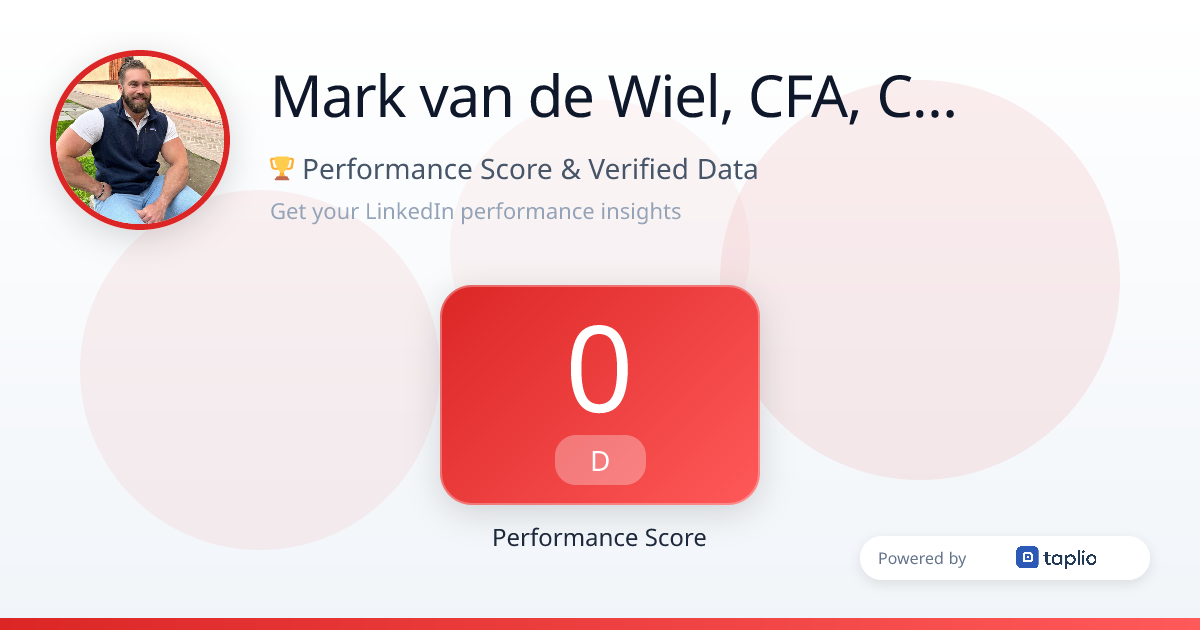Select the "Powered by" label

tap(921, 558)
